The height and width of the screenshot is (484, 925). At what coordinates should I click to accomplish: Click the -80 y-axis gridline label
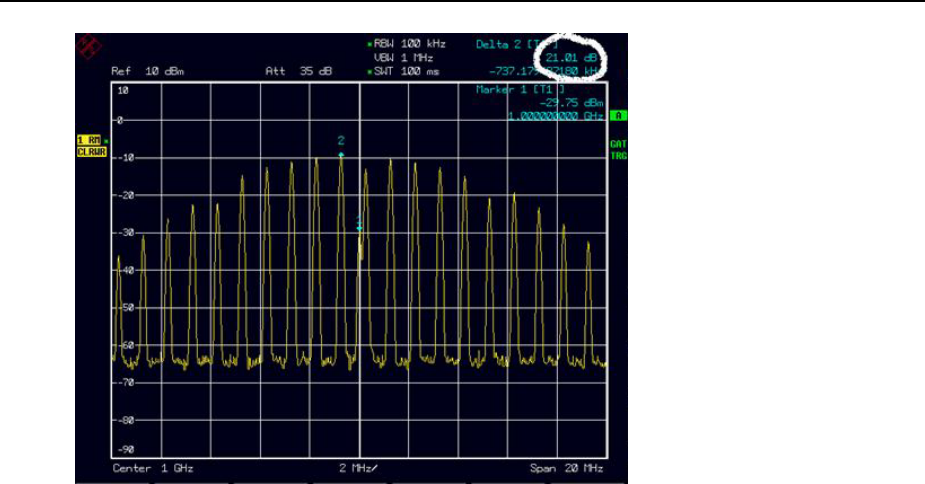pos(124,420)
